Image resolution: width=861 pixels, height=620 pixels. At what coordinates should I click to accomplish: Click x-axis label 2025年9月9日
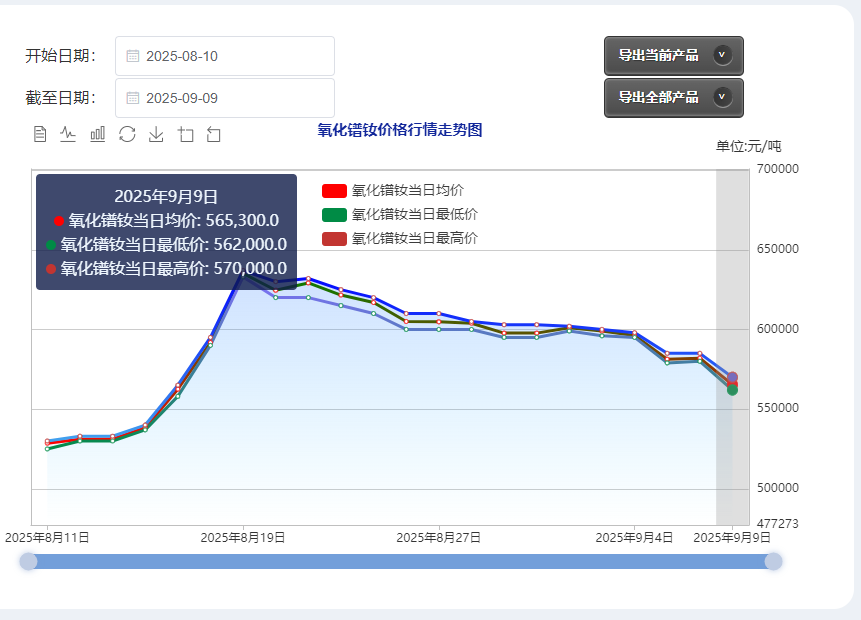[732, 538]
